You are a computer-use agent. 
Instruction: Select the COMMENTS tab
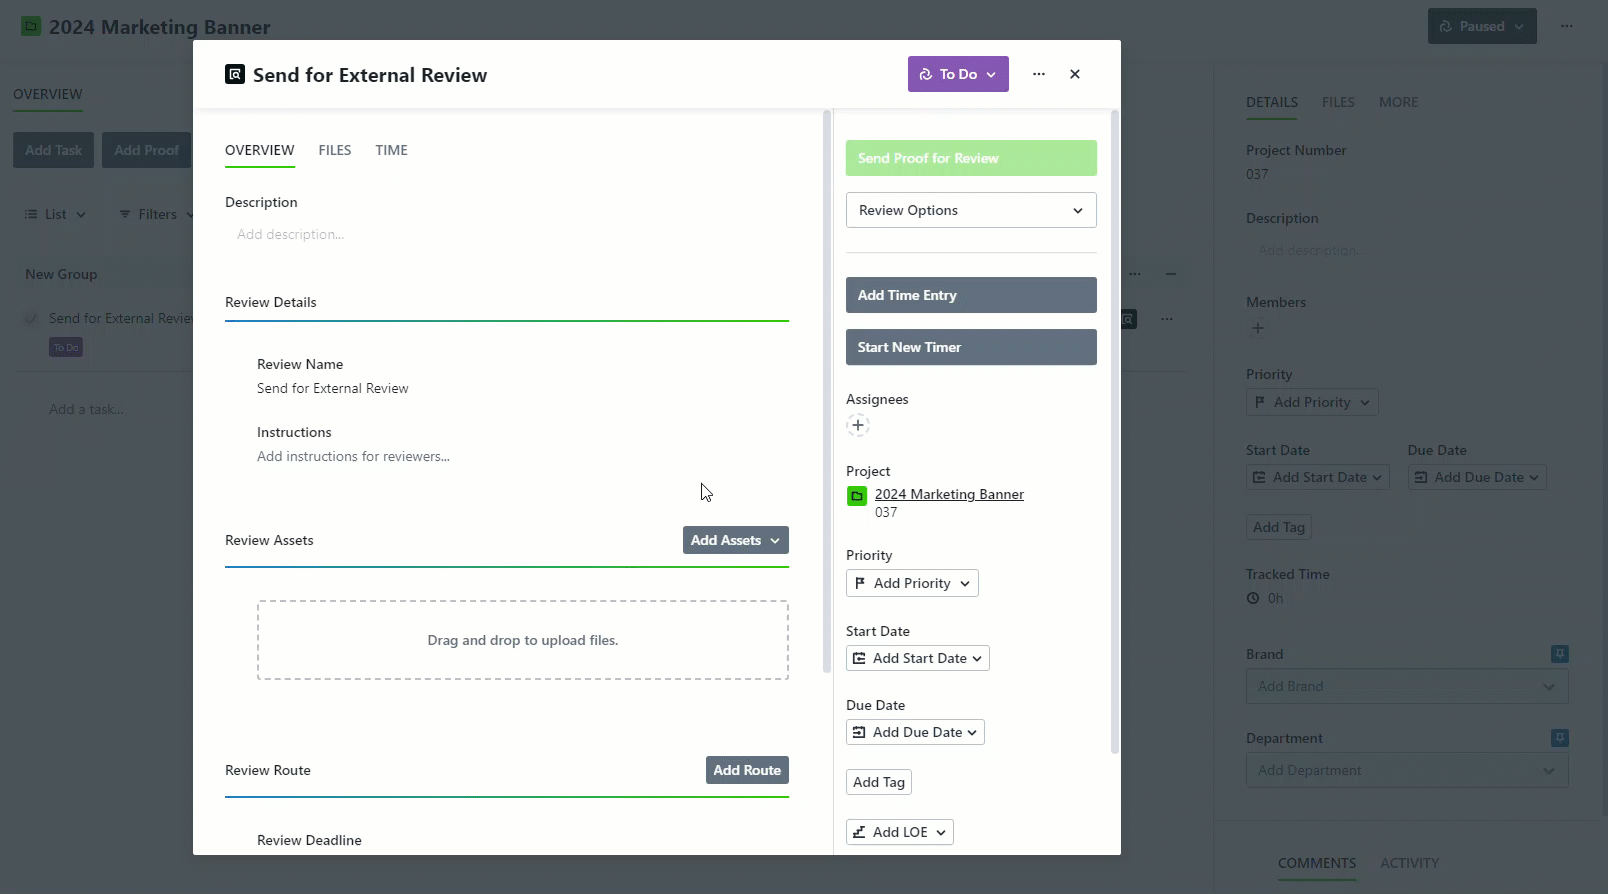1317,863
